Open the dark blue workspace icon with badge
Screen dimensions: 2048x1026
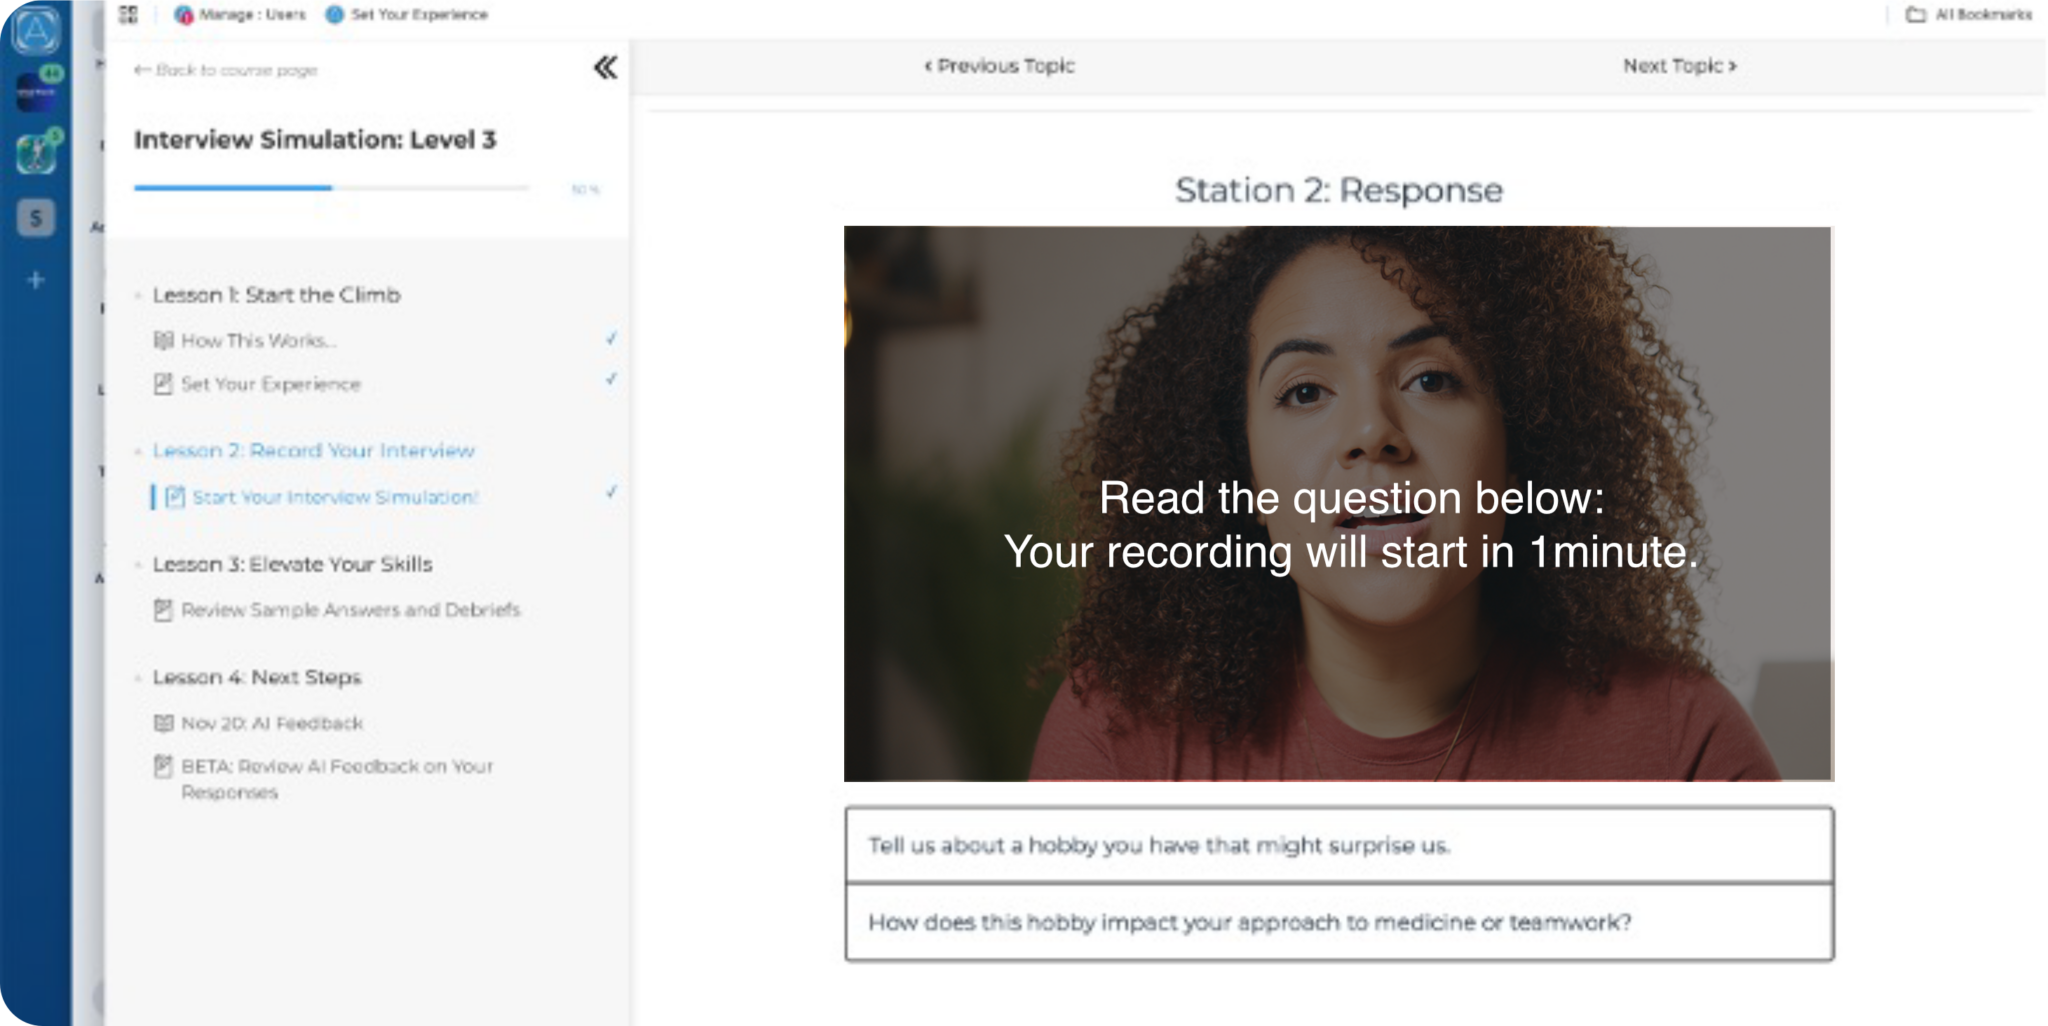pyautogui.click(x=36, y=92)
